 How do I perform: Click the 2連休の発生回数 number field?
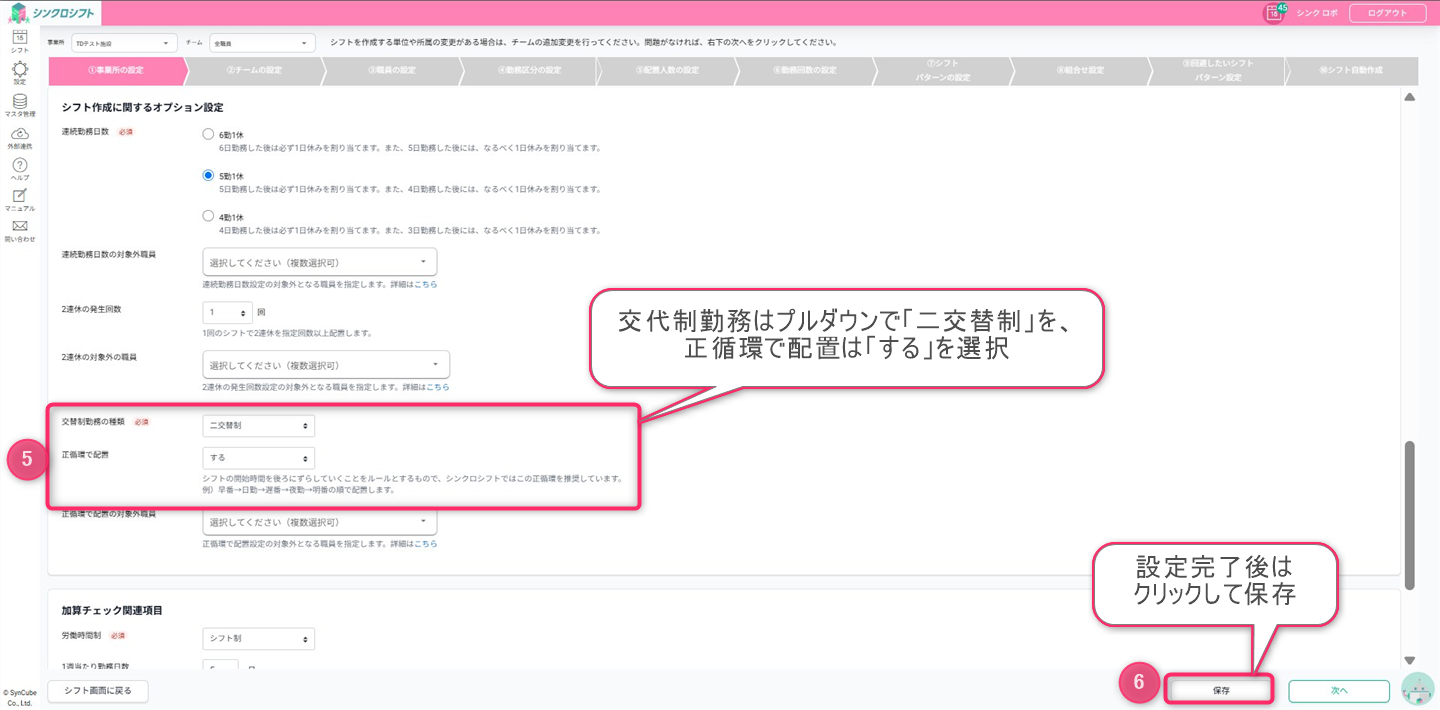point(226,312)
